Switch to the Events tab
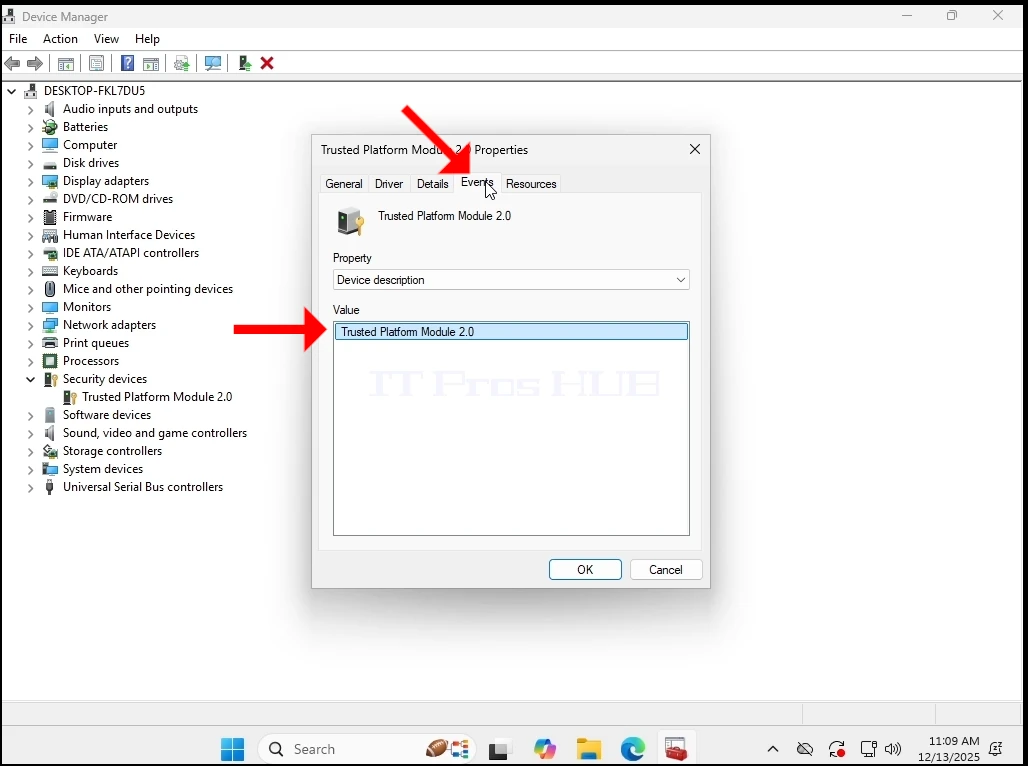This screenshot has width=1028, height=766. (x=477, y=182)
